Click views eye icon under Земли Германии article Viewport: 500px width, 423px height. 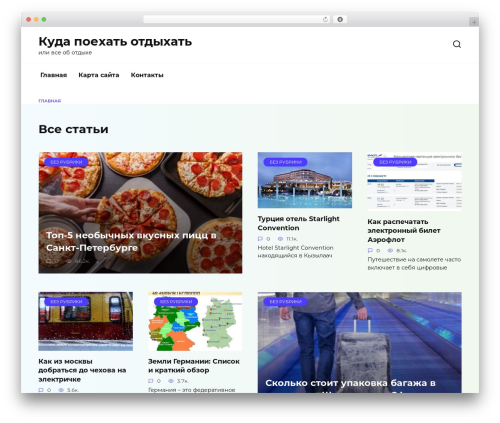(171, 381)
